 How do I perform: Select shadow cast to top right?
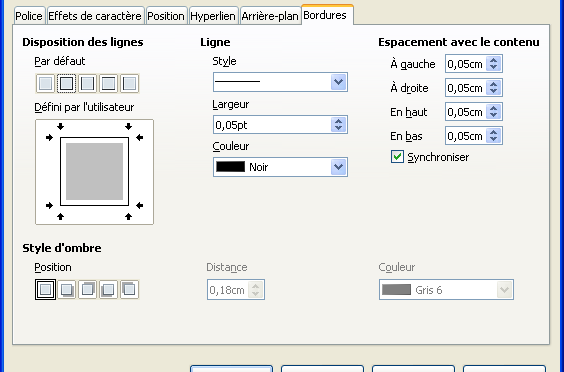[x=87, y=289]
